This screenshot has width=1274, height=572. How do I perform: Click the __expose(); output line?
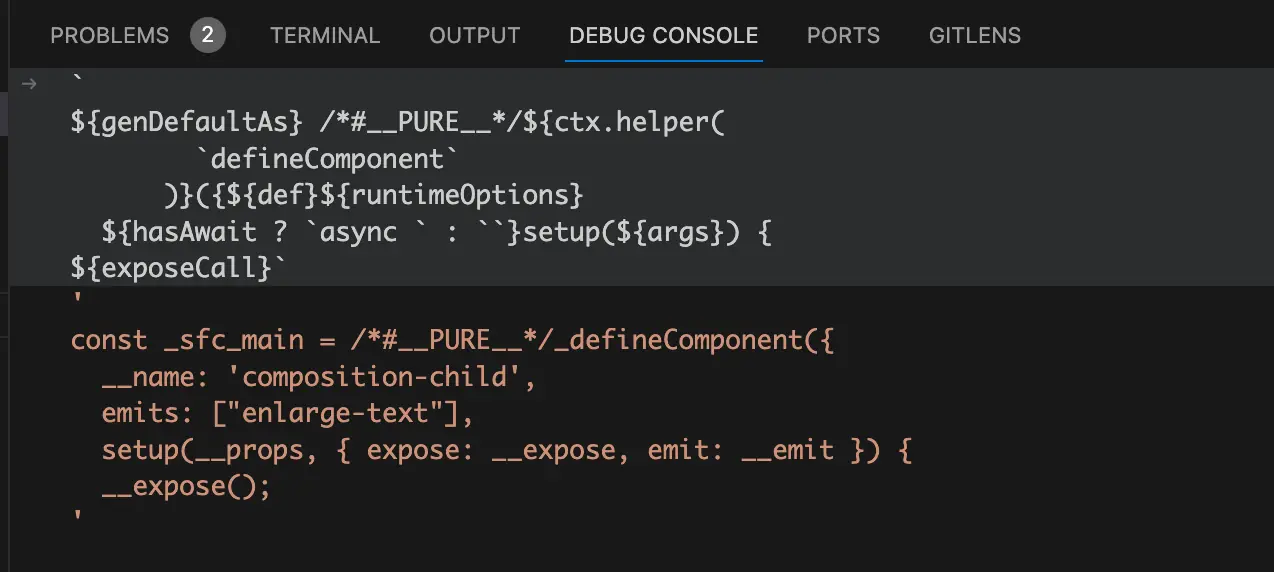186,487
